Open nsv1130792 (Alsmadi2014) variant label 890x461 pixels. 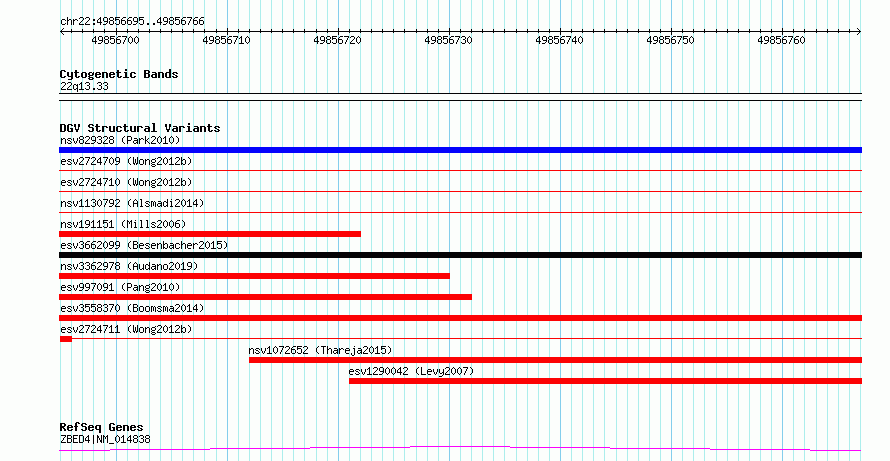(x=132, y=203)
